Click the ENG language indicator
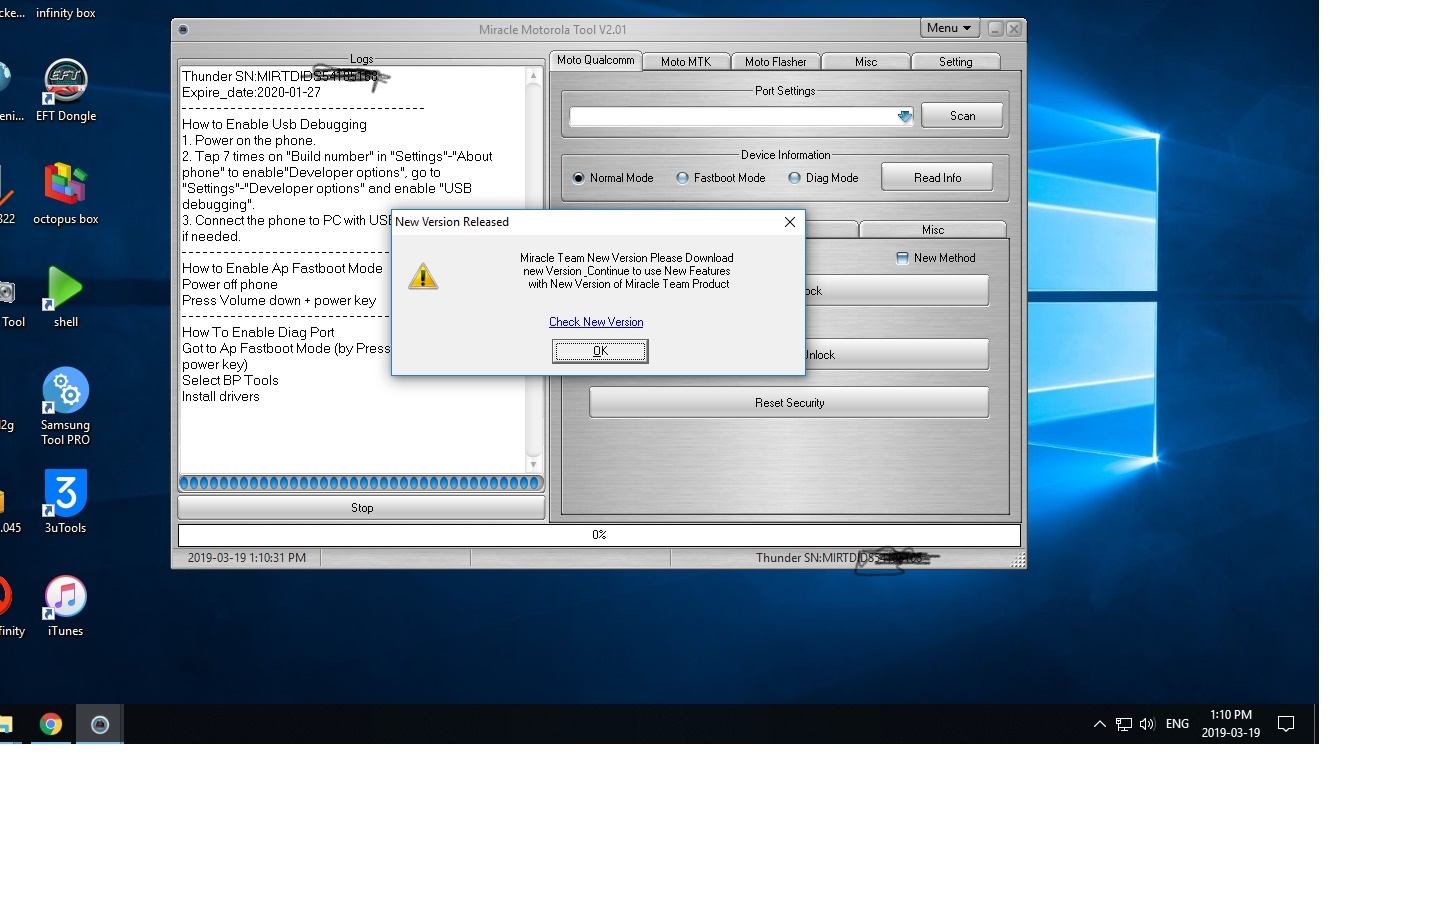The image size is (1440, 900). click(x=1178, y=724)
